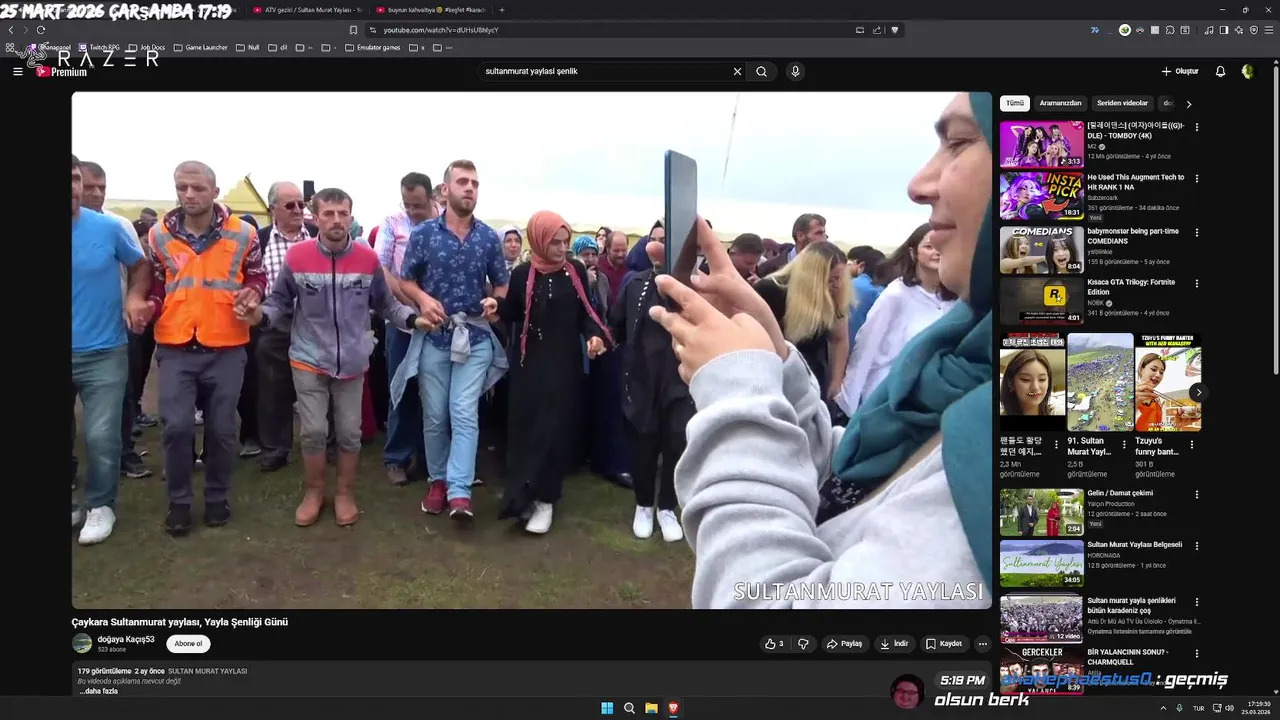Open the account avatar menu
Image resolution: width=1280 pixels, height=720 pixels.
[x=1247, y=71]
